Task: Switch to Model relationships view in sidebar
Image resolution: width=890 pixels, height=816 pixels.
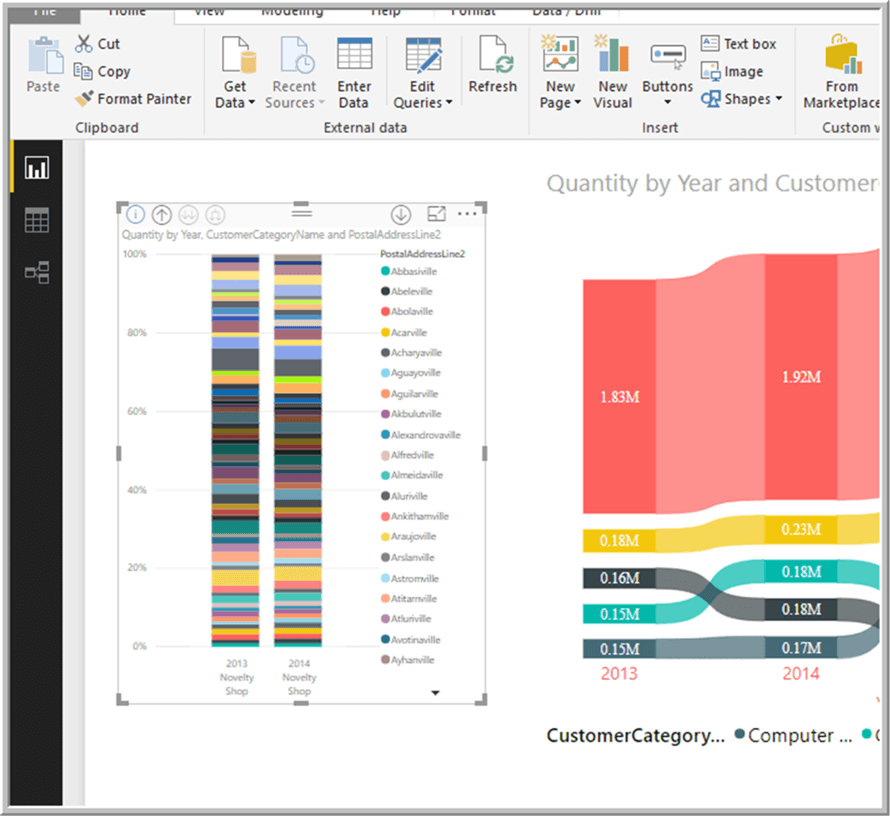Action: (x=37, y=273)
